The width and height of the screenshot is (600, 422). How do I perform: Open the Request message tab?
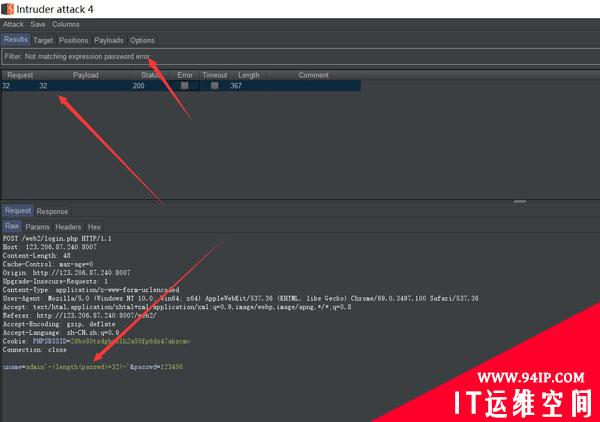click(18, 211)
